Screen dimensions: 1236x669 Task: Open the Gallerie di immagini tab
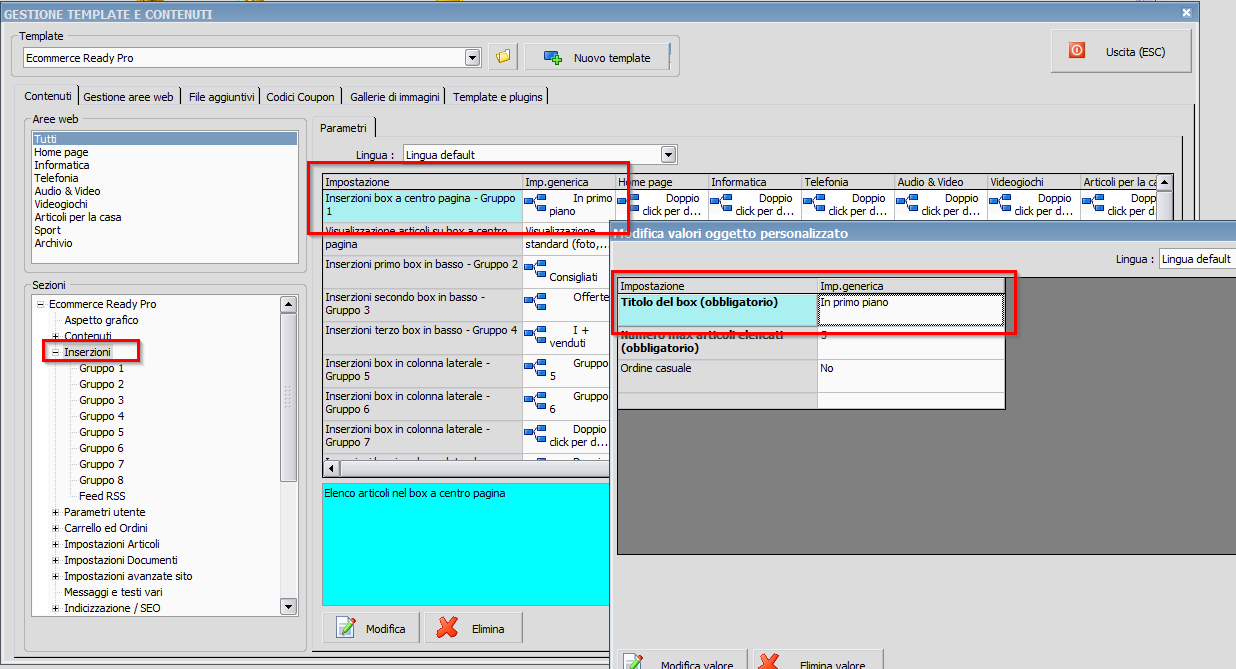coord(395,97)
